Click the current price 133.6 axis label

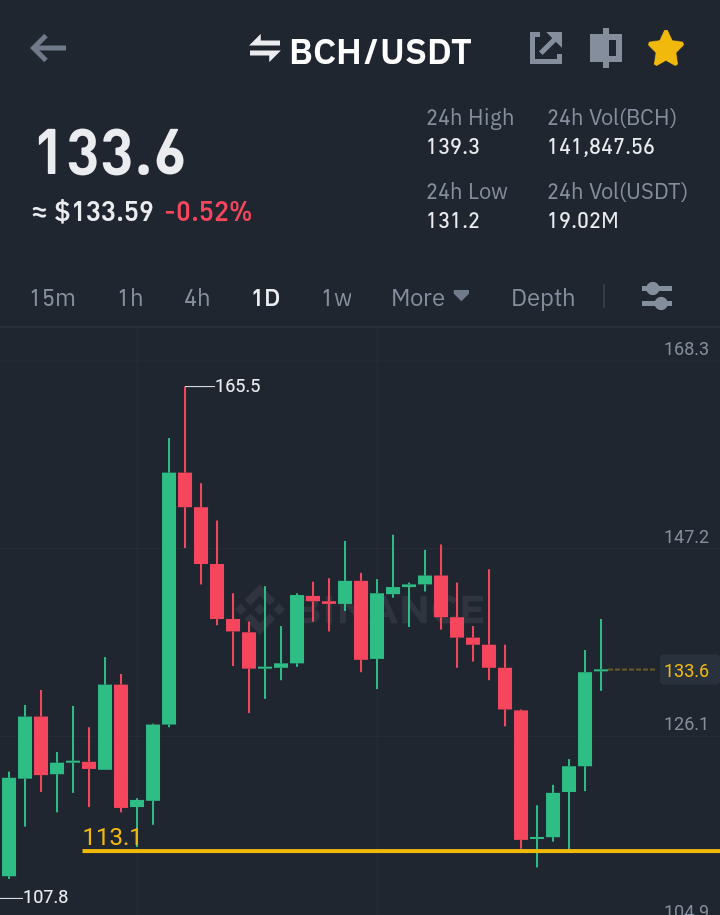[686, 670]
